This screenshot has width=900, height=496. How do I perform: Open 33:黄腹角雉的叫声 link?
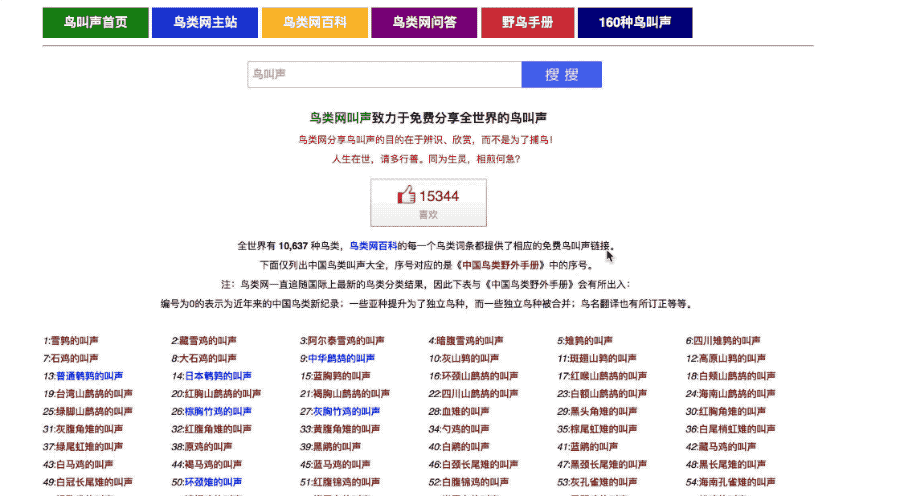pyautogui.click(x=340, y=429)
